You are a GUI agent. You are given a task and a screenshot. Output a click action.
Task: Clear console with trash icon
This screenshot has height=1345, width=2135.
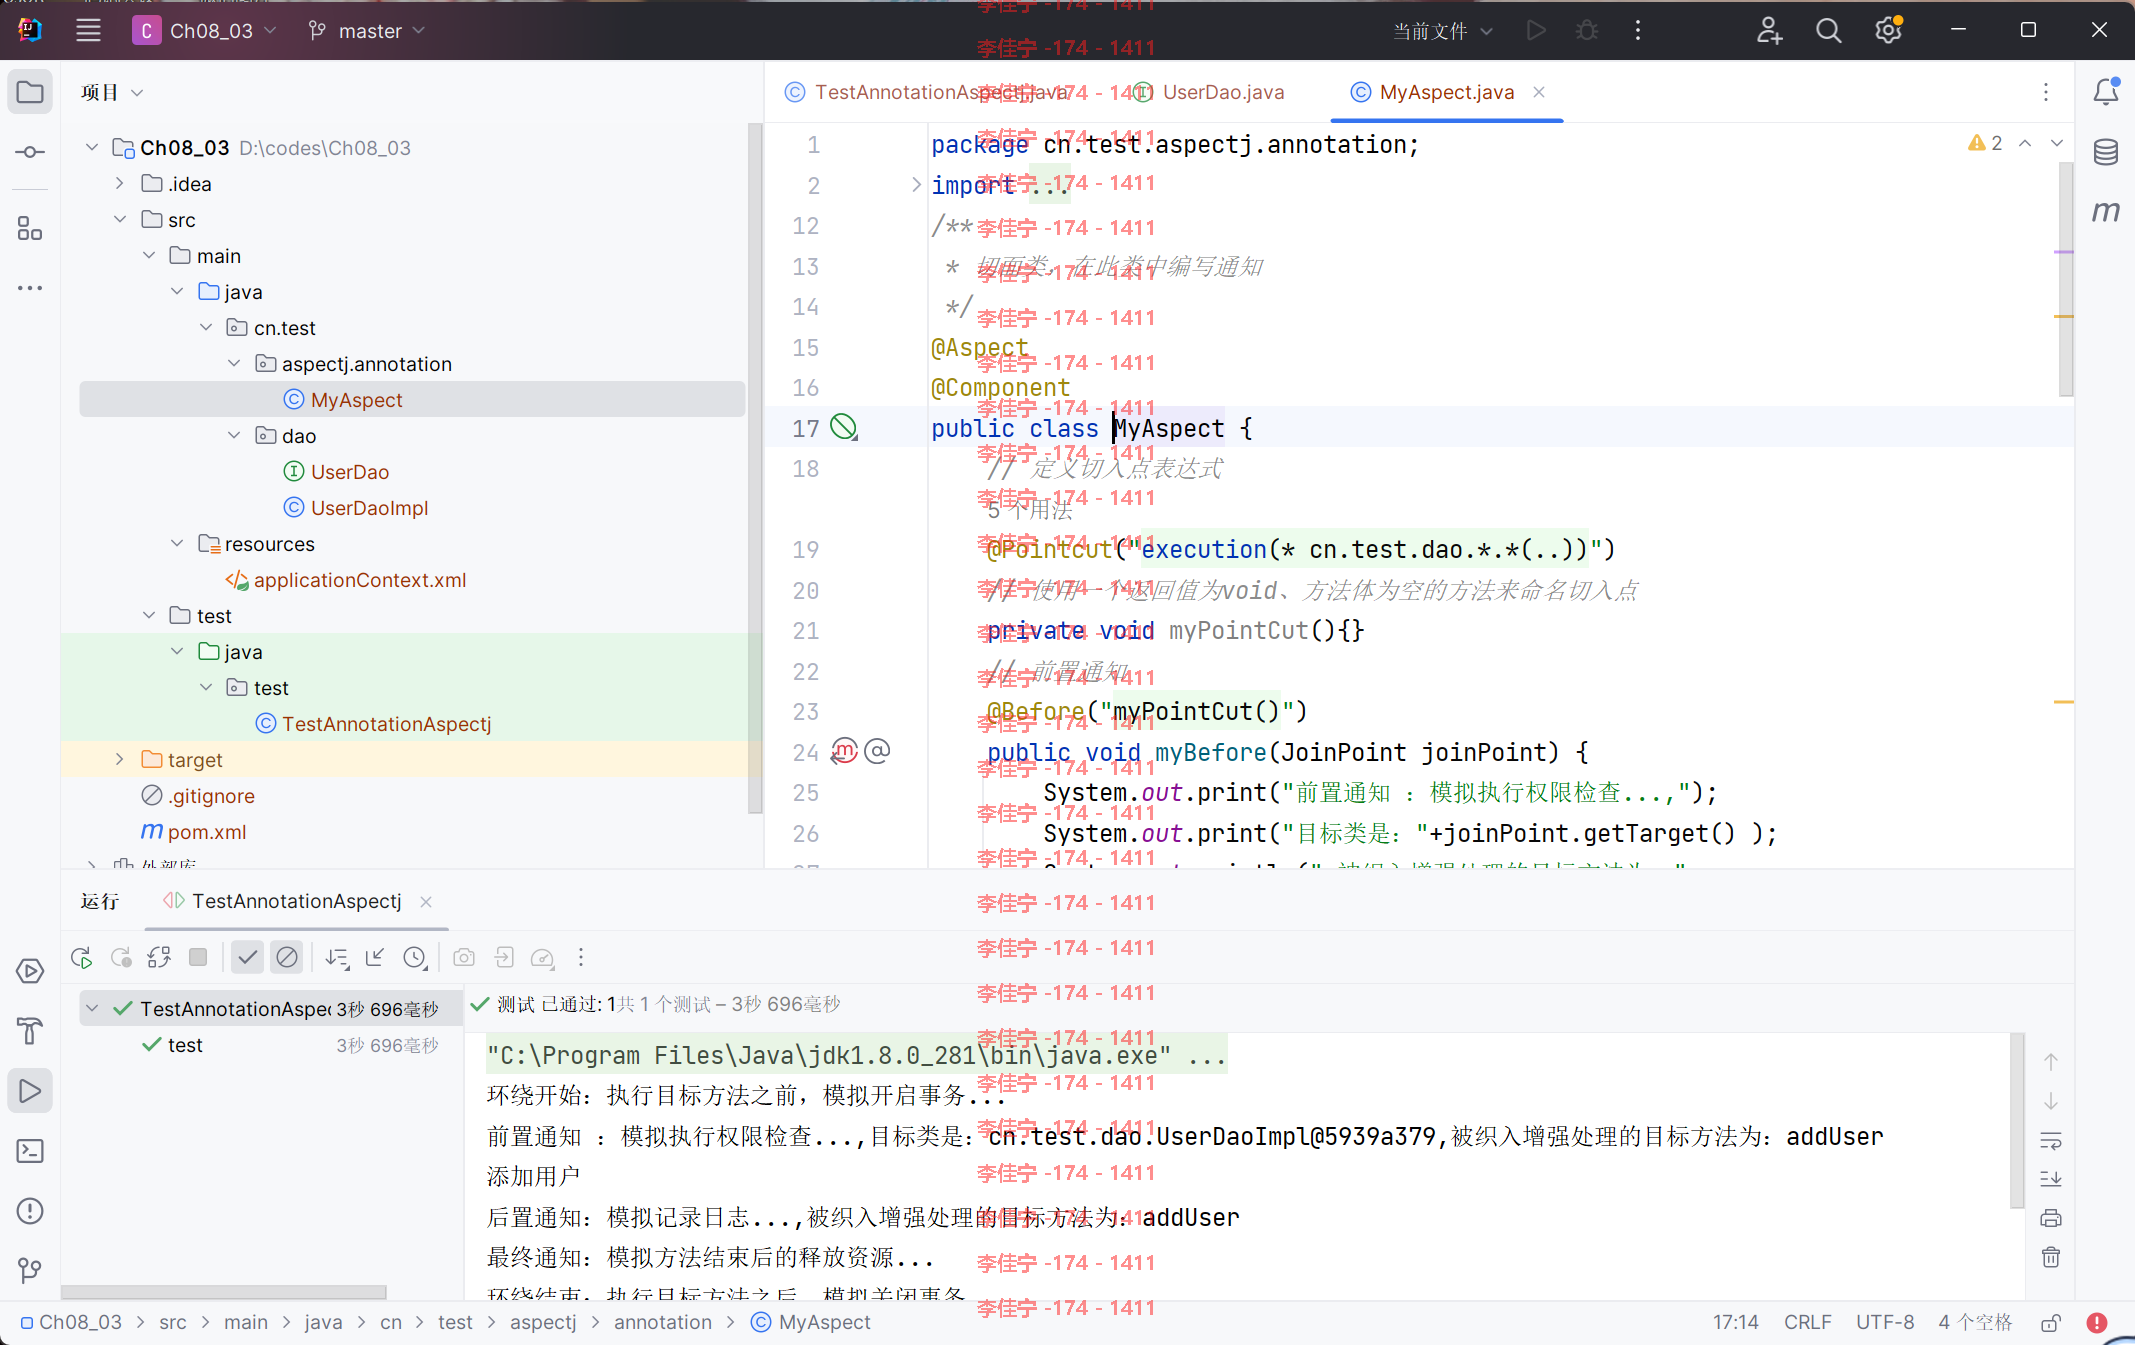point(2051,1257)
